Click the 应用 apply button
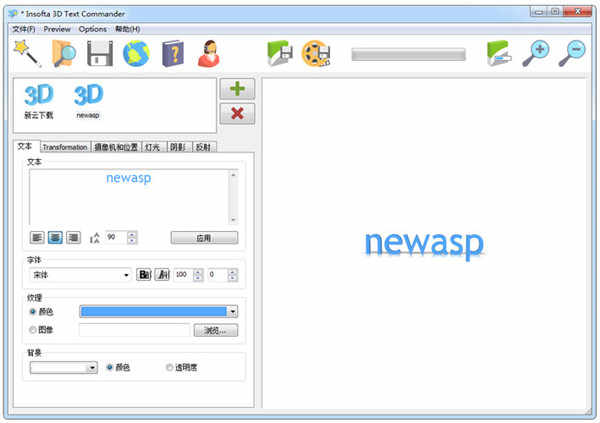 [x=204, y=238]
